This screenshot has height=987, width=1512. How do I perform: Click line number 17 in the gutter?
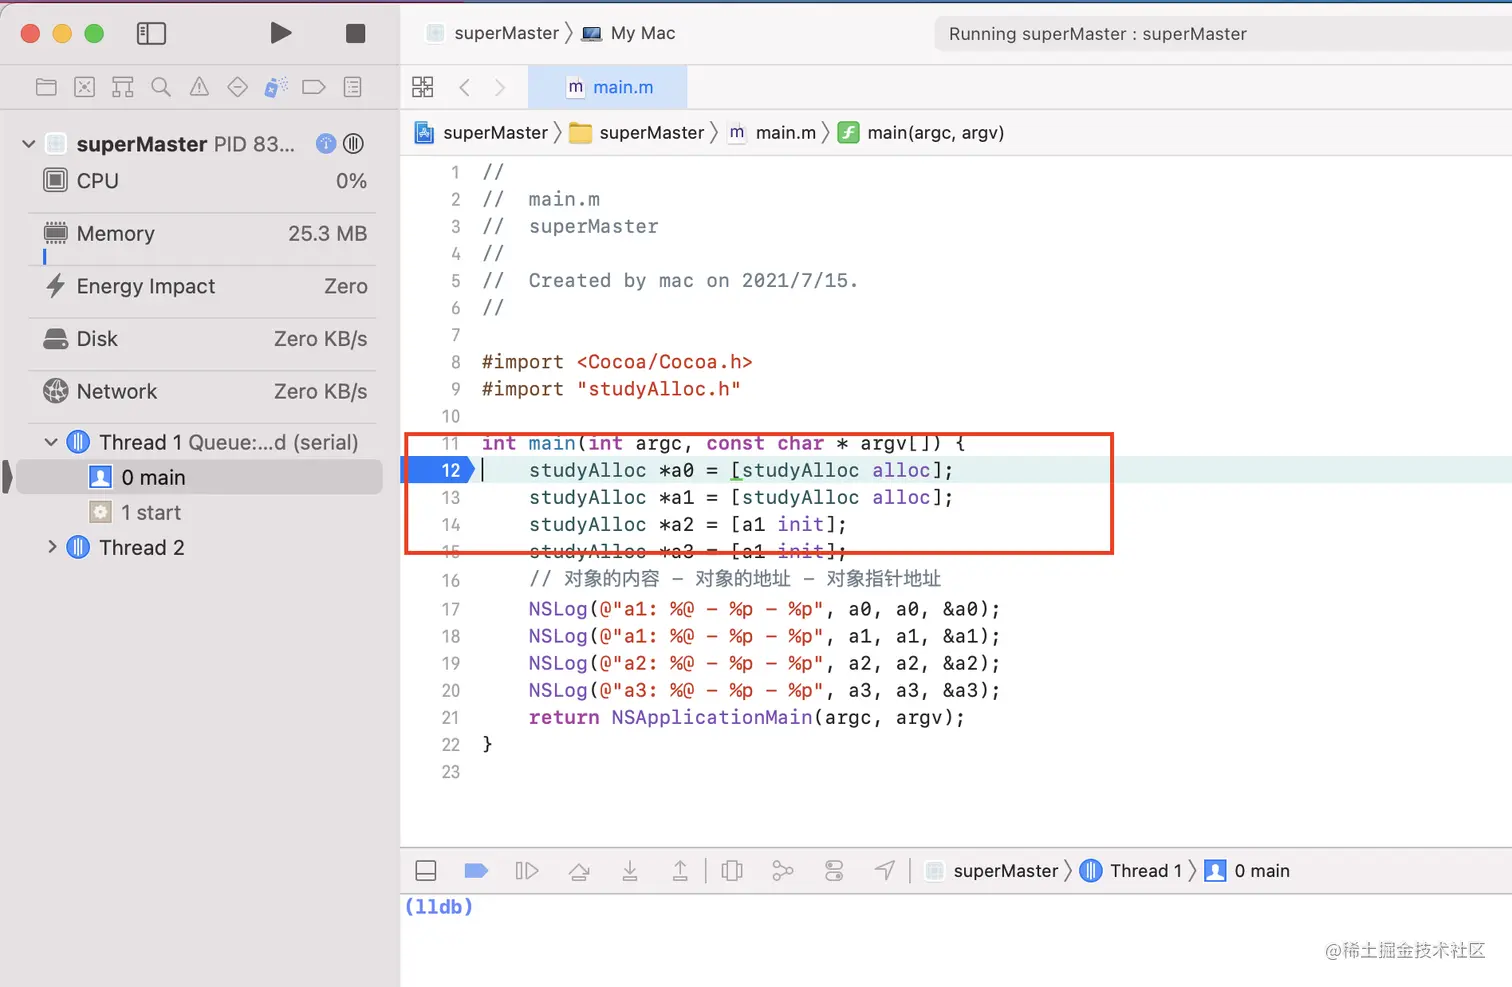click(x=451, y=609)
